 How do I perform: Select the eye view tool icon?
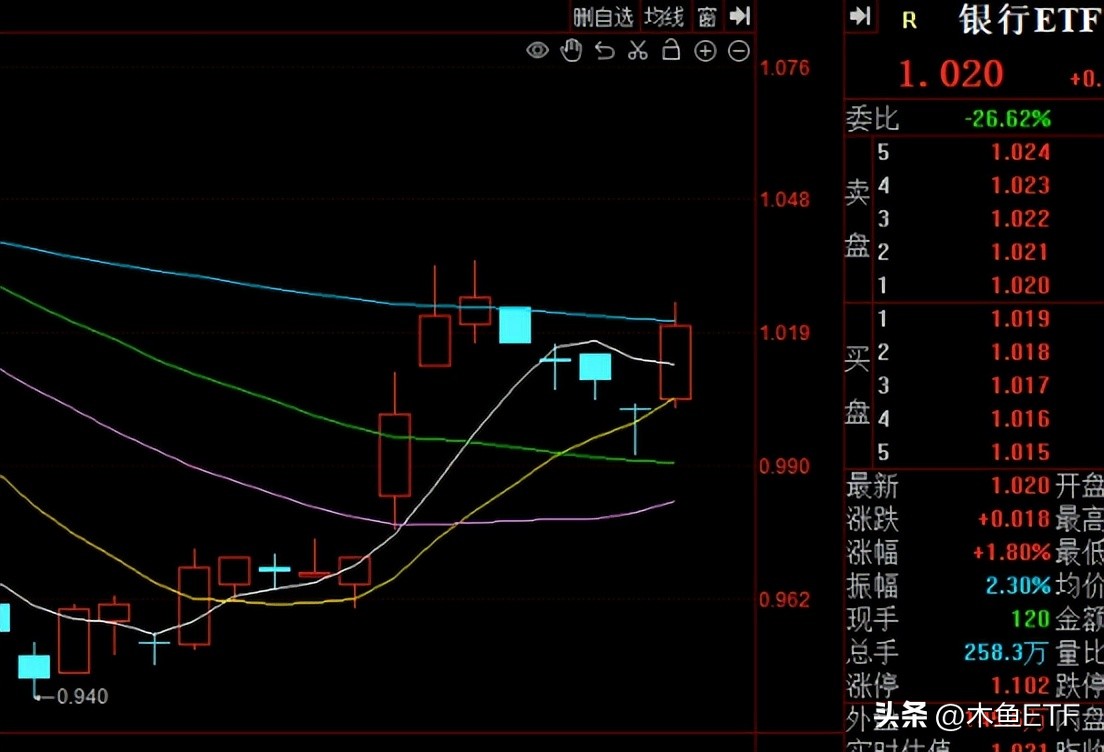(x=537, y=49)
